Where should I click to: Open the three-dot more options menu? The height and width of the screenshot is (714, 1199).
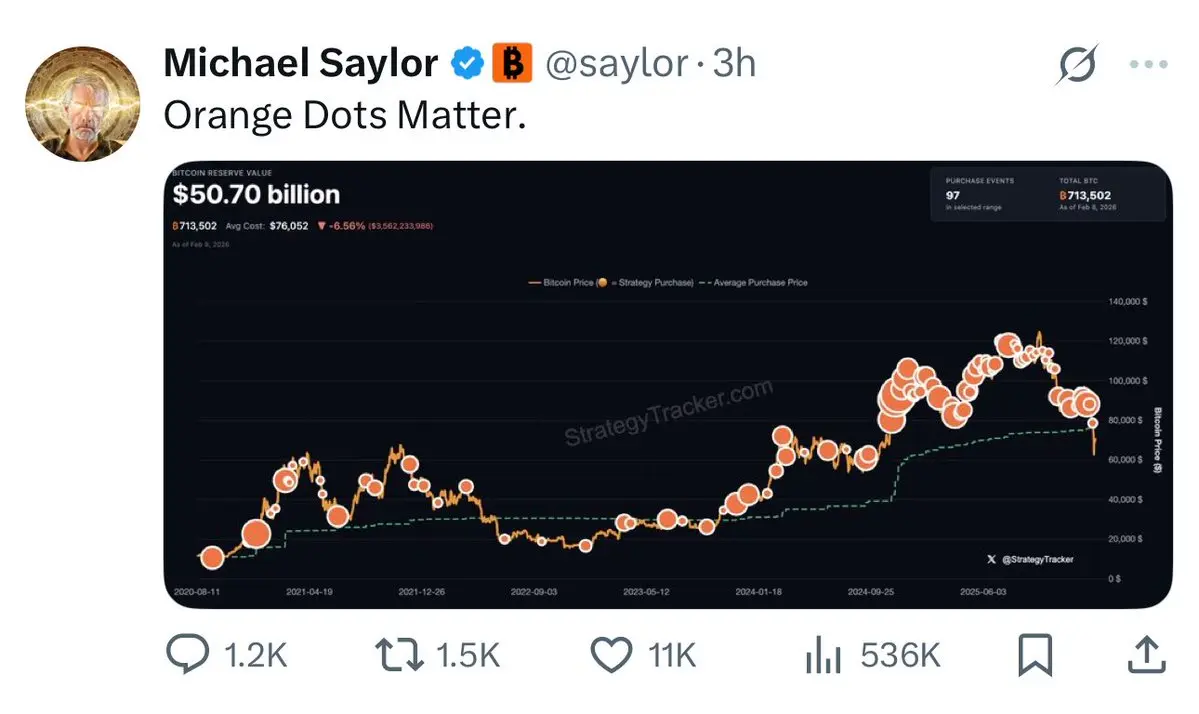click(1146, 62)
